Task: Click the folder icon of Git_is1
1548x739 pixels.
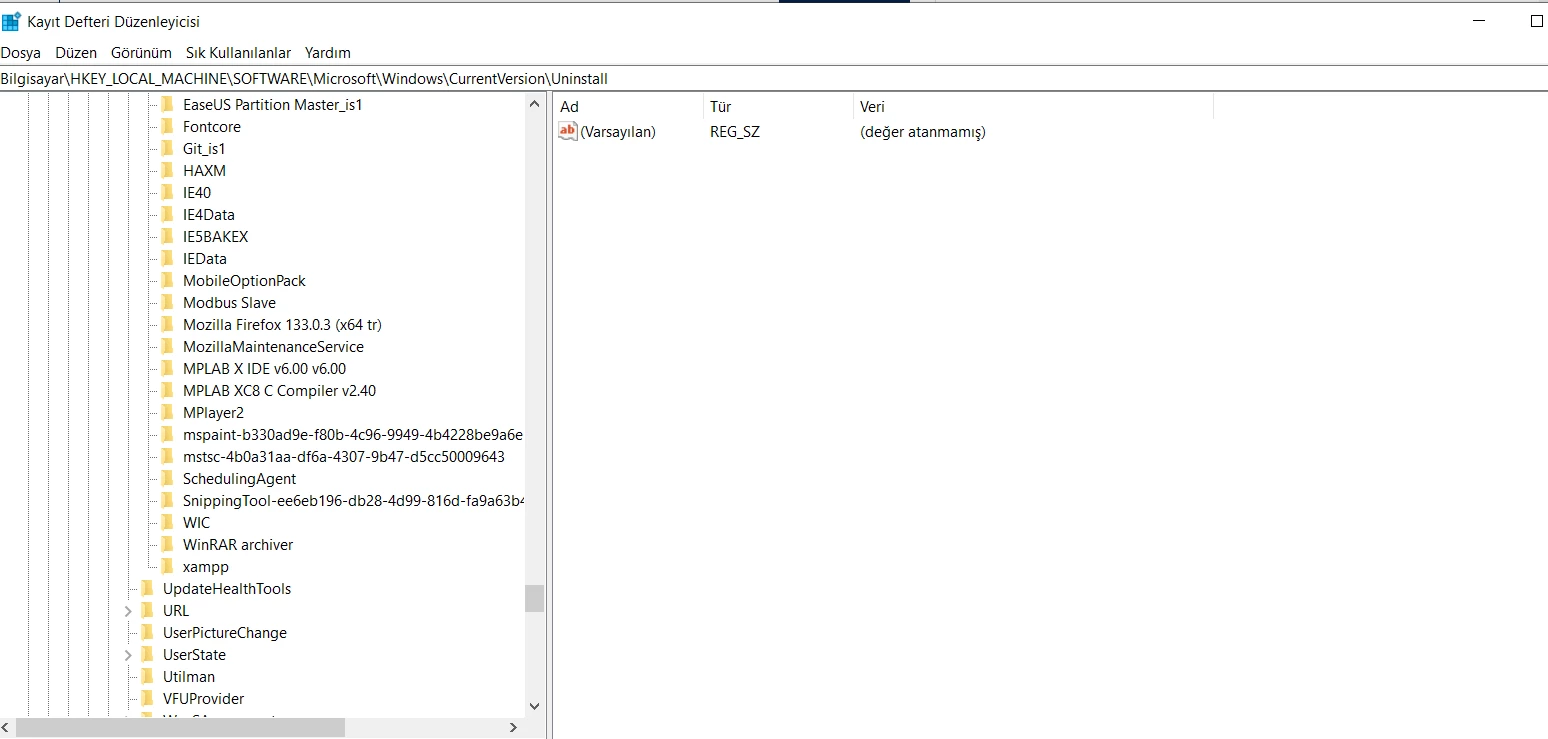Action: 167,149
